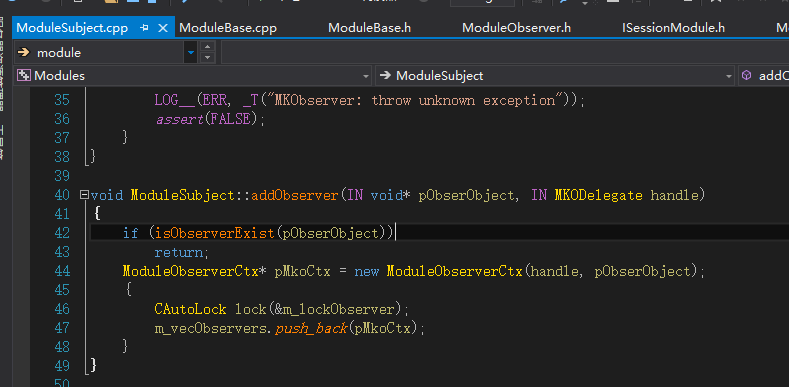Collapse the addObserver function at line 40
The width and height of the screenshot is (789, 387).
click(85, 195)
